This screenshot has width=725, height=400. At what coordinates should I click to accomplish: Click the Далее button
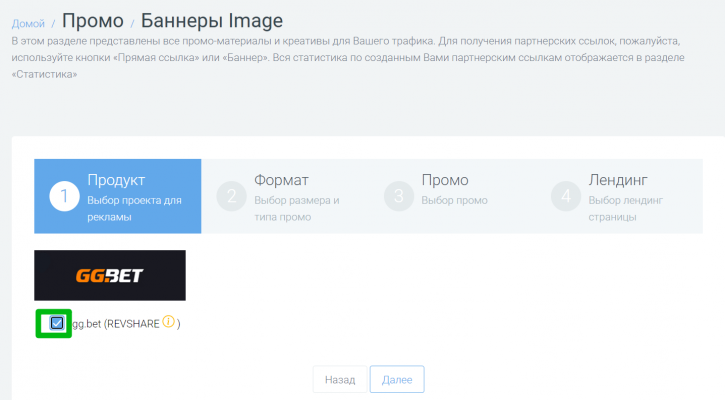tap(397, 380)
